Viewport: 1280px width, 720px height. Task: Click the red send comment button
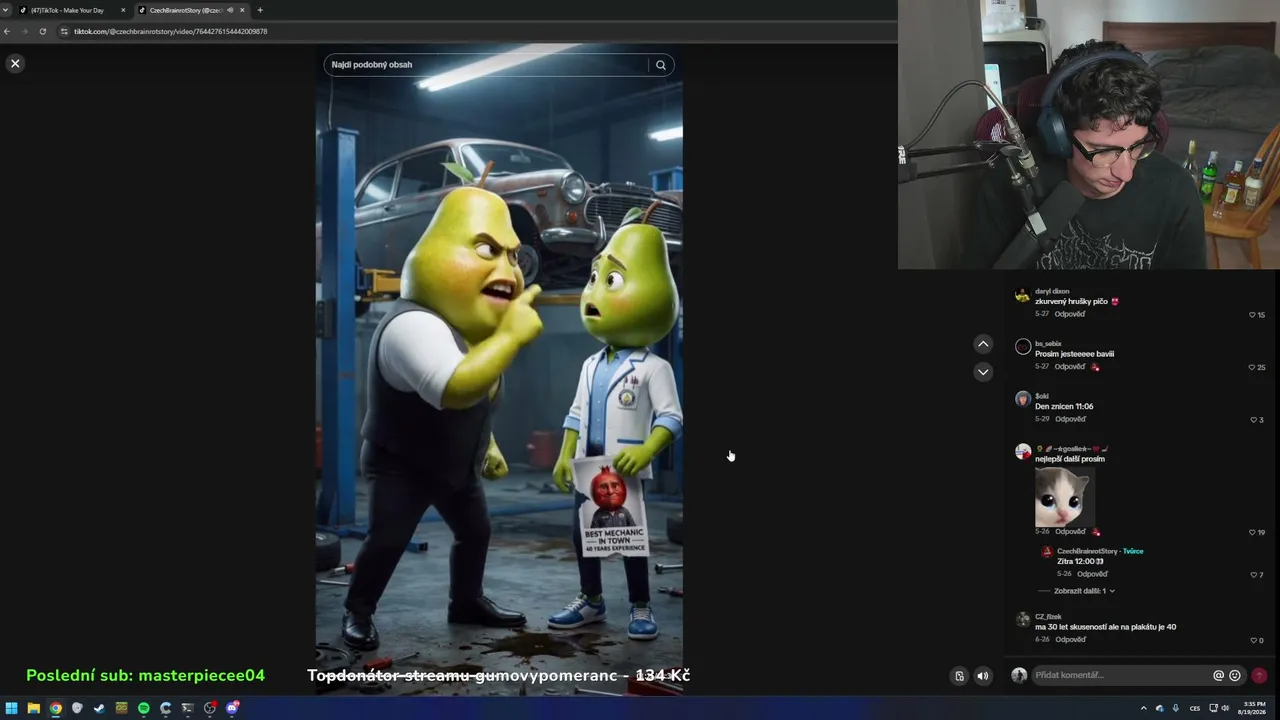coord(1259,675)
